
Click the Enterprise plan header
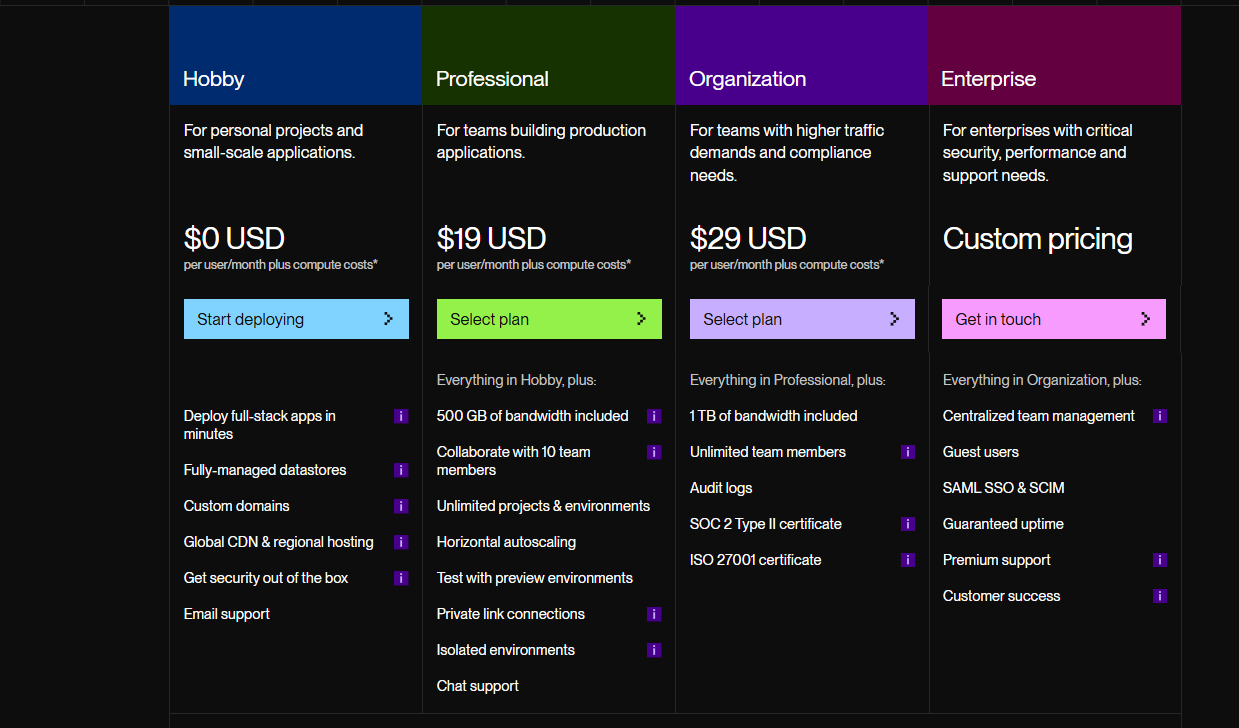click(x=1054, y=55)
